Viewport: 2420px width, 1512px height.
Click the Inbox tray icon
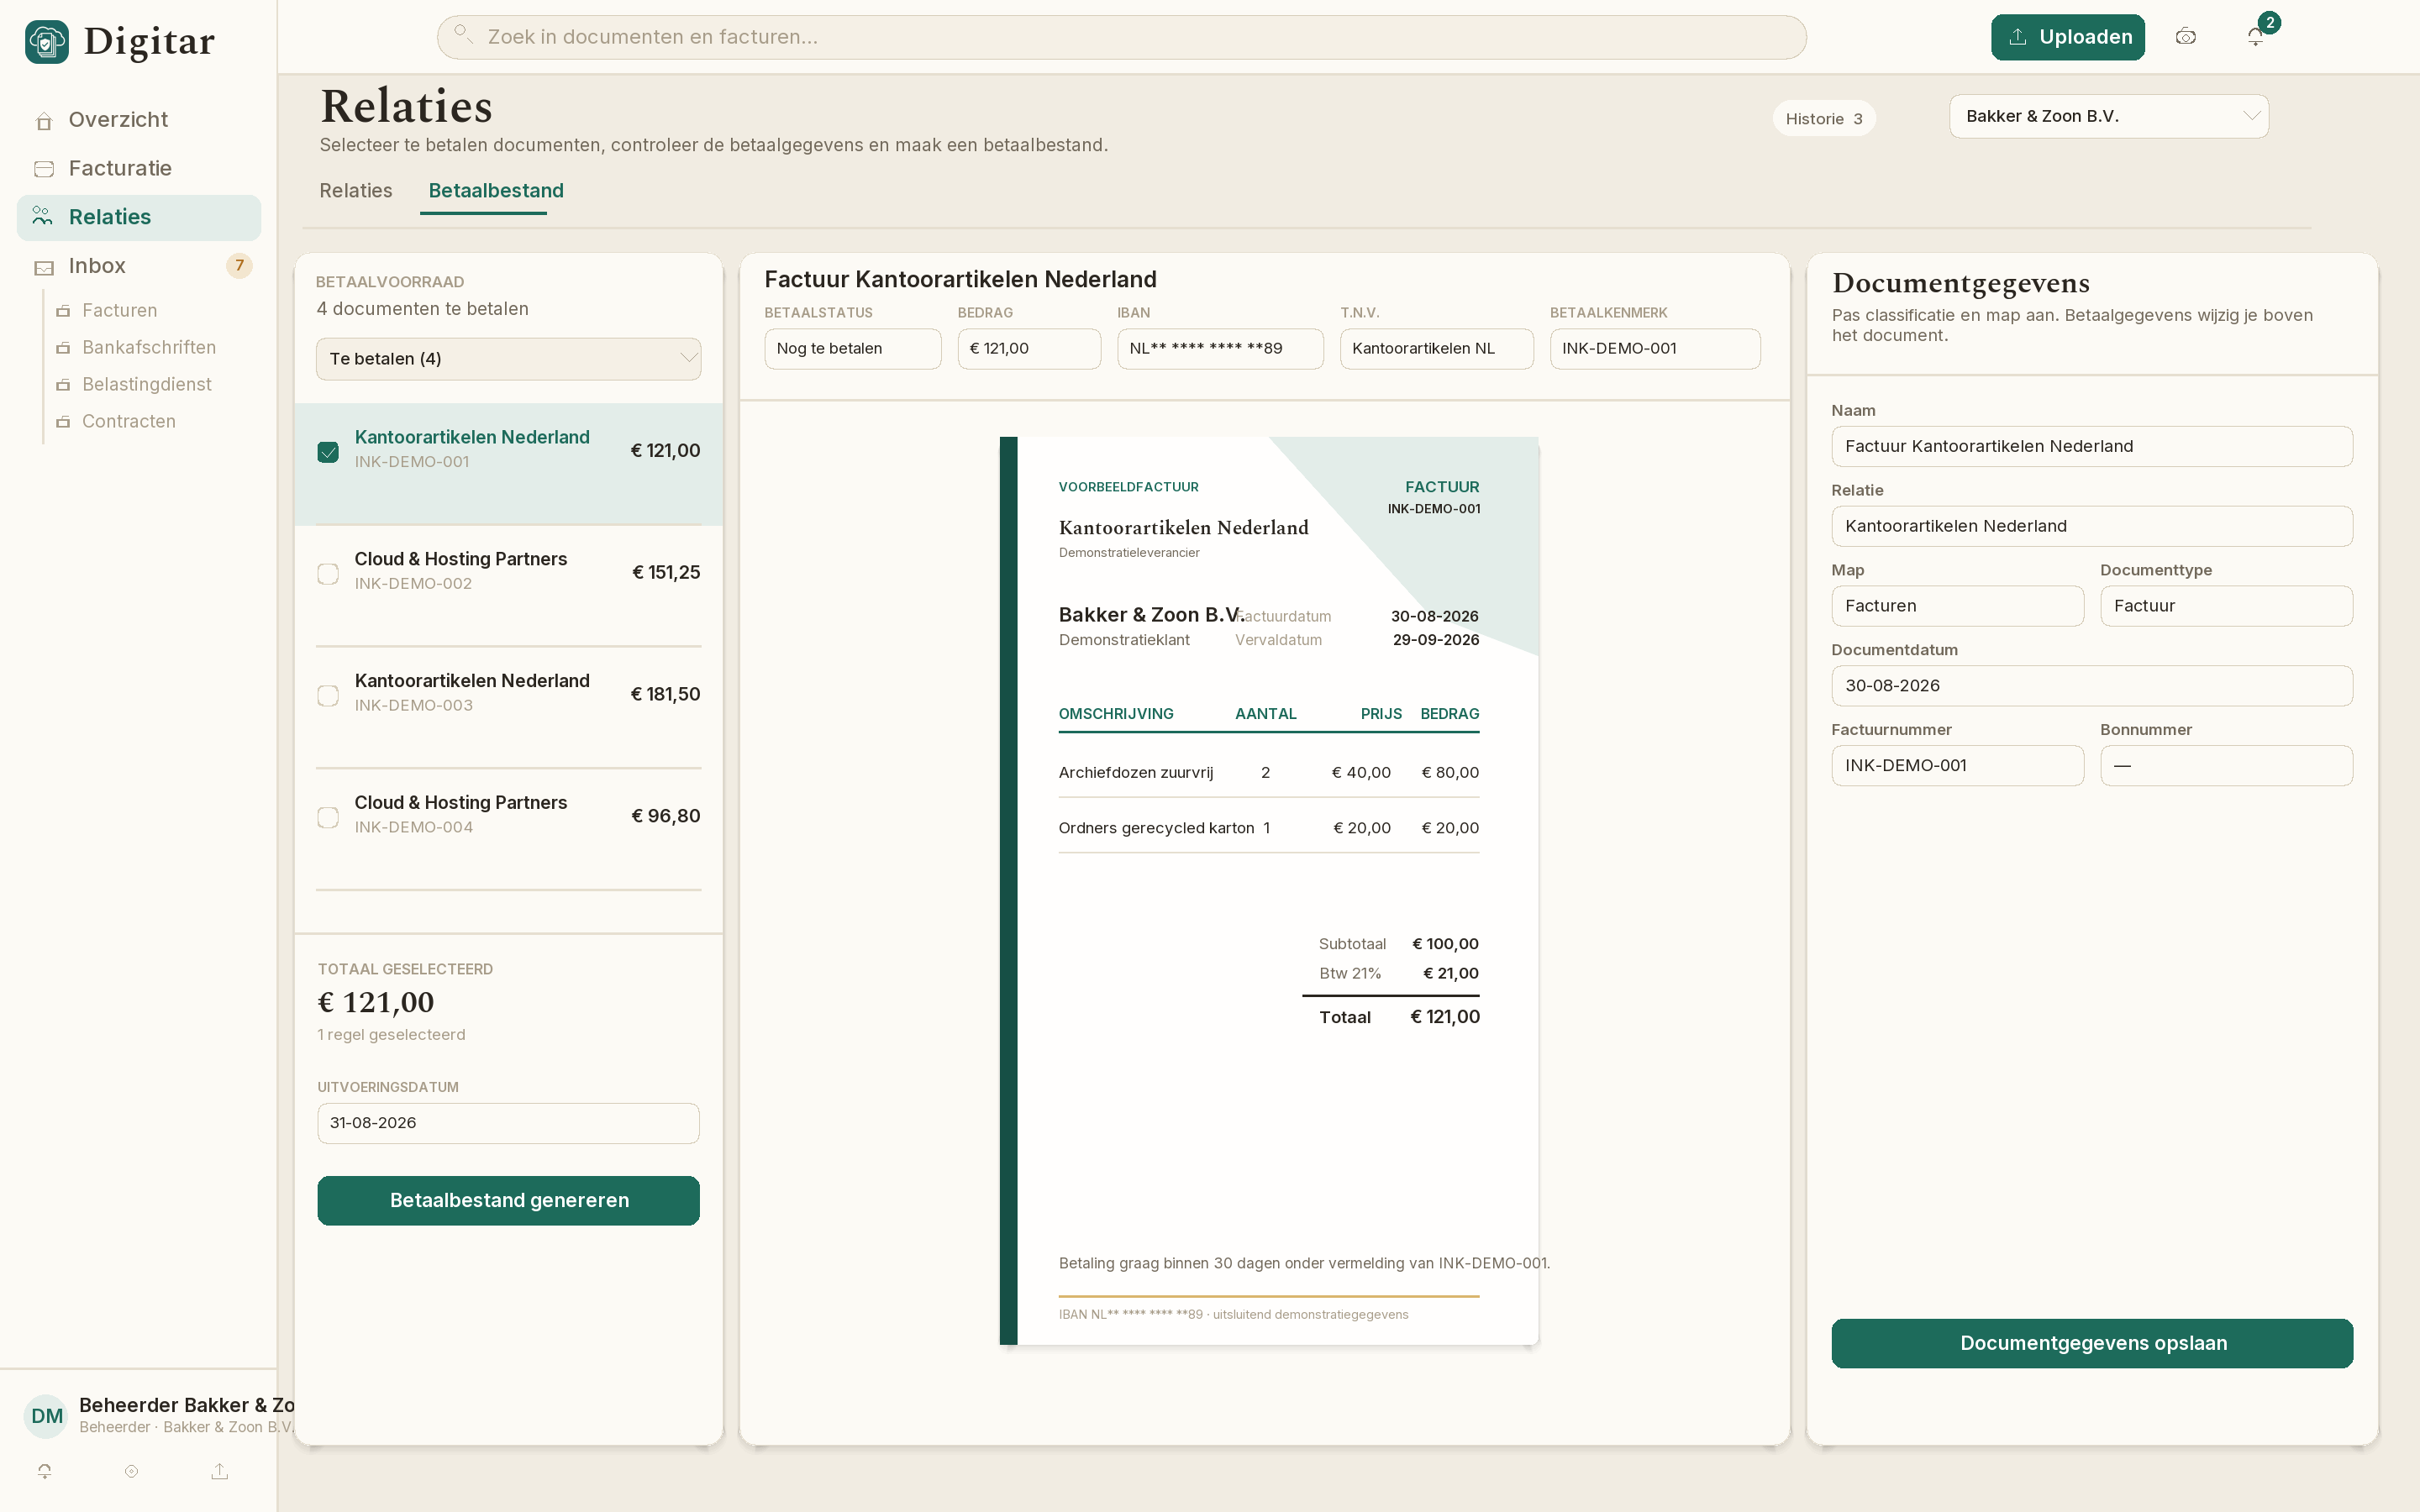point(44,267)
